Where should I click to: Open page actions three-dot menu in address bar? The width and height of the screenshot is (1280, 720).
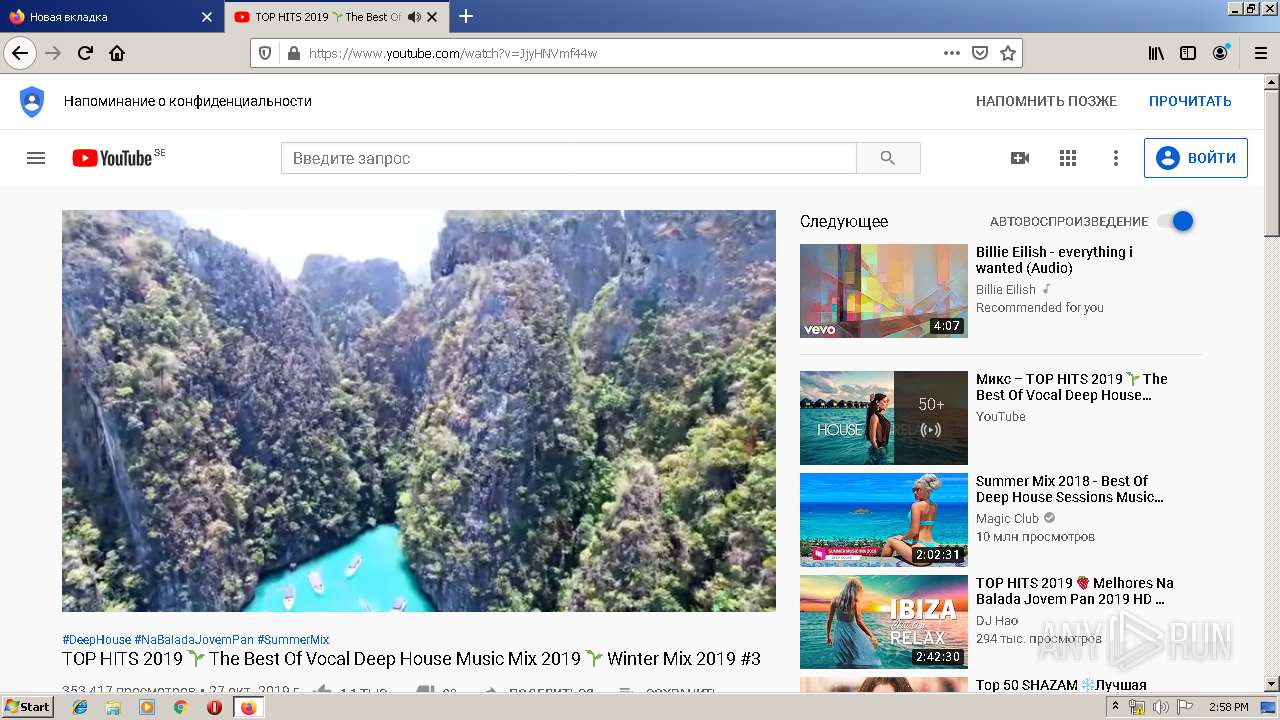pos(952,53)
